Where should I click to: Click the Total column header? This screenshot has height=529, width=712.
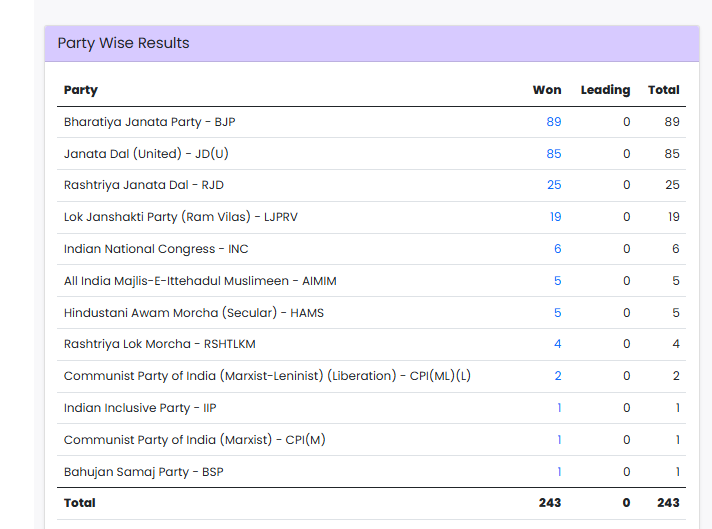(663, 90)
